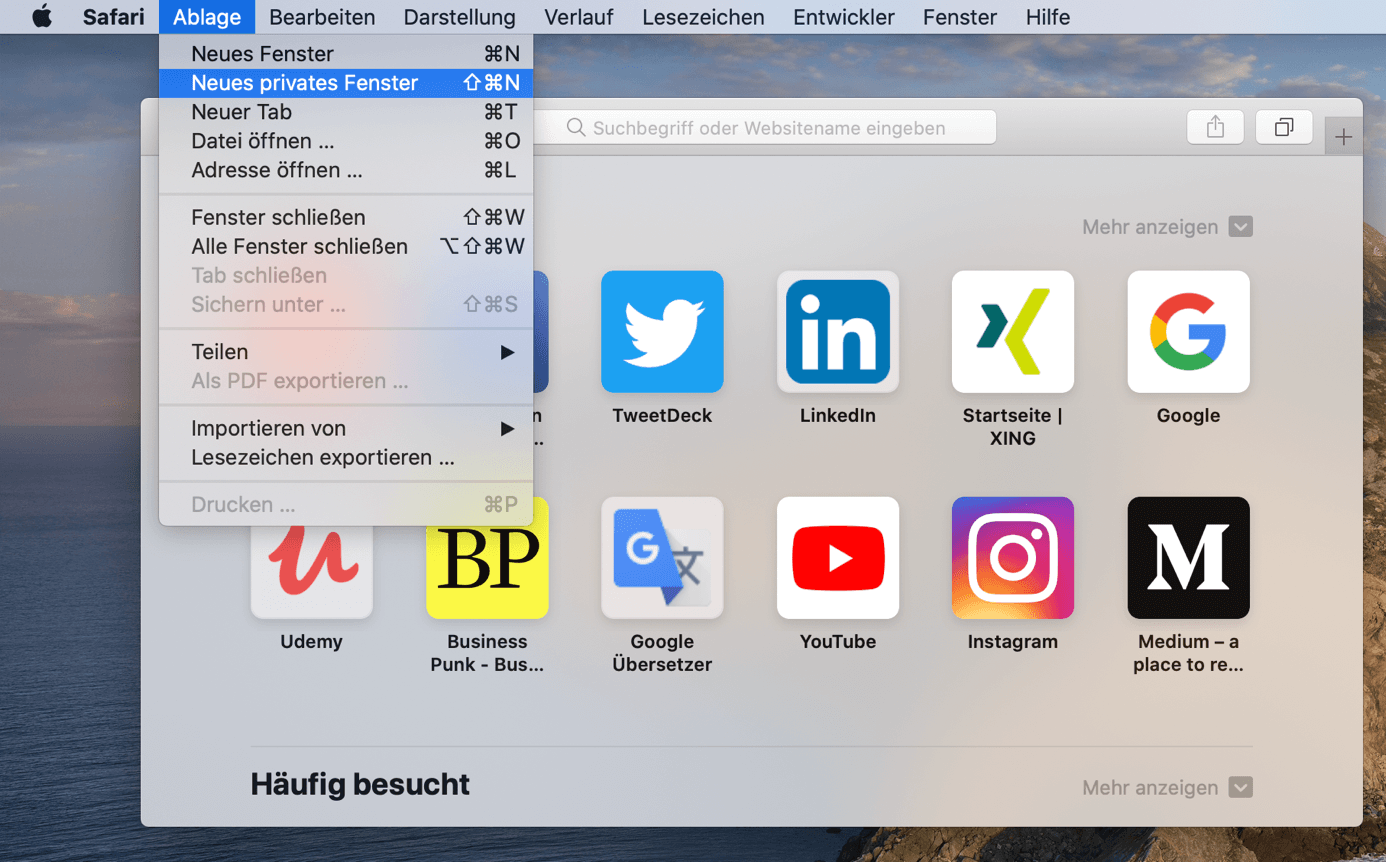Select Fenster schließen menu entry
This screenshot has height=862, width=1386.
[x=346, y=217]
